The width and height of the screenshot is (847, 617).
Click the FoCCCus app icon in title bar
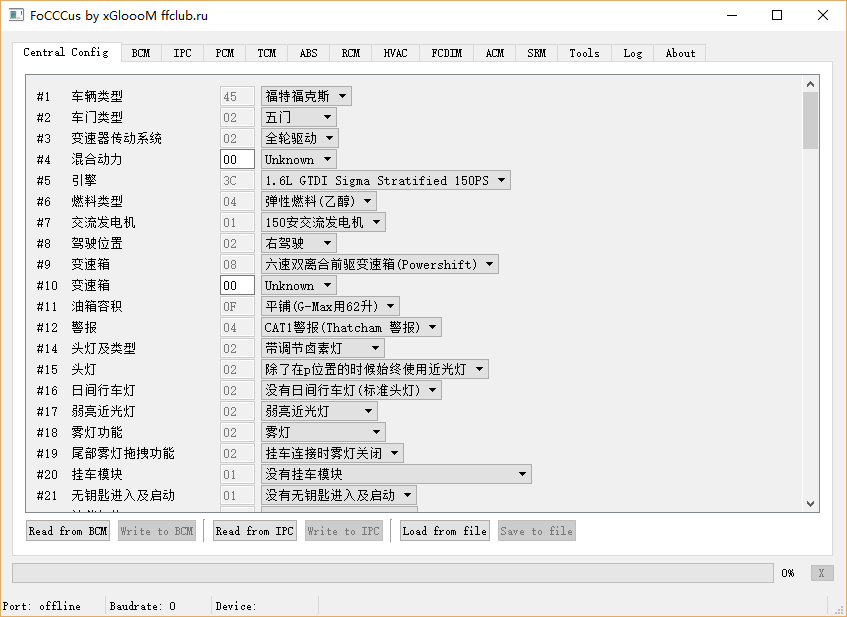pyautogui.click(x=17, y=16)
